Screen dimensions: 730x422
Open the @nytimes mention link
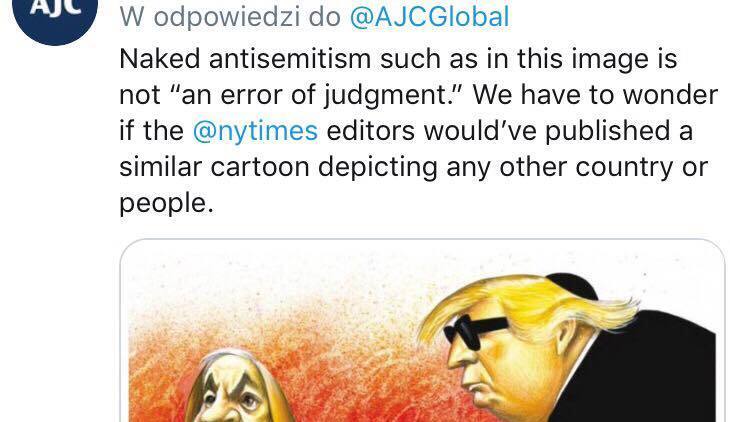(x=255, y=130)
